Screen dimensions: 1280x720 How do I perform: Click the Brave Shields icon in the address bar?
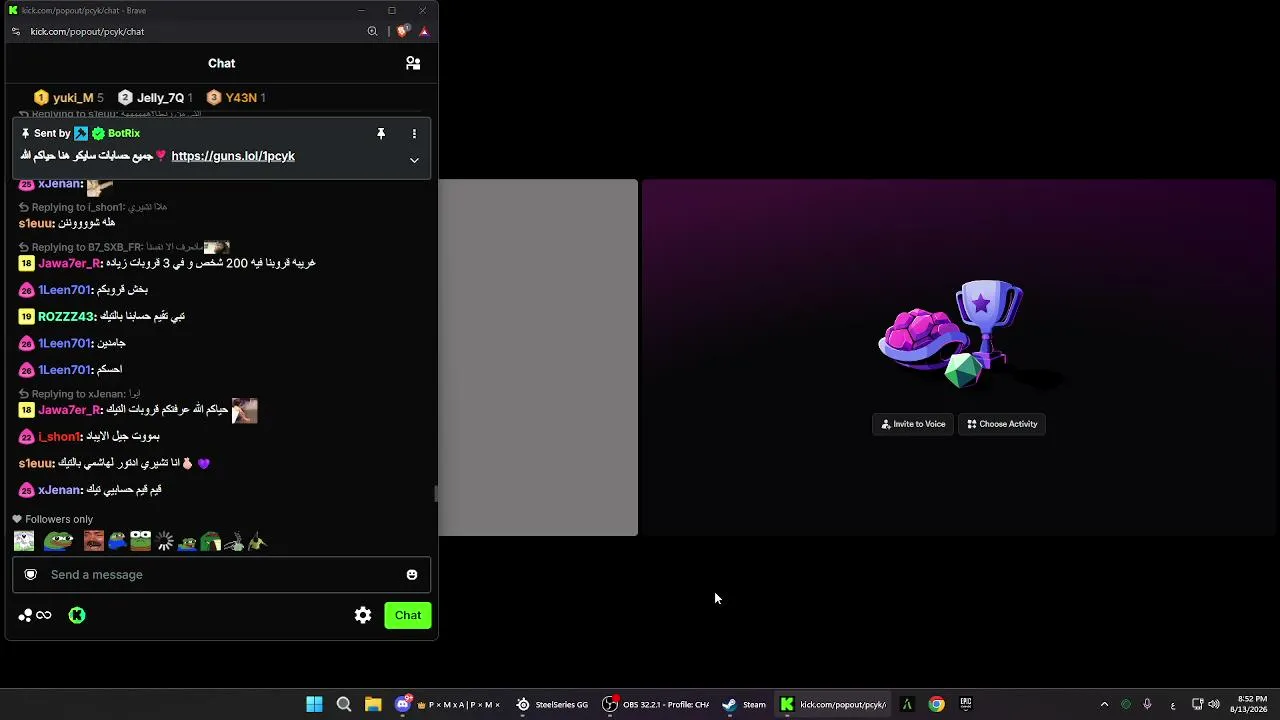(402, 31)
